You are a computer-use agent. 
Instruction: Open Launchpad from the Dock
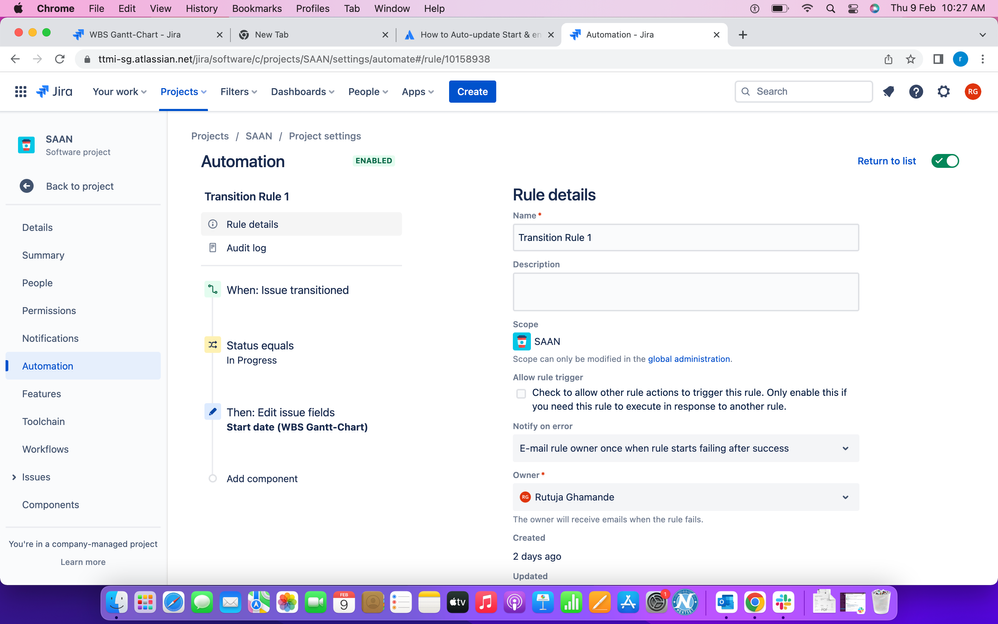click(145, 602)
